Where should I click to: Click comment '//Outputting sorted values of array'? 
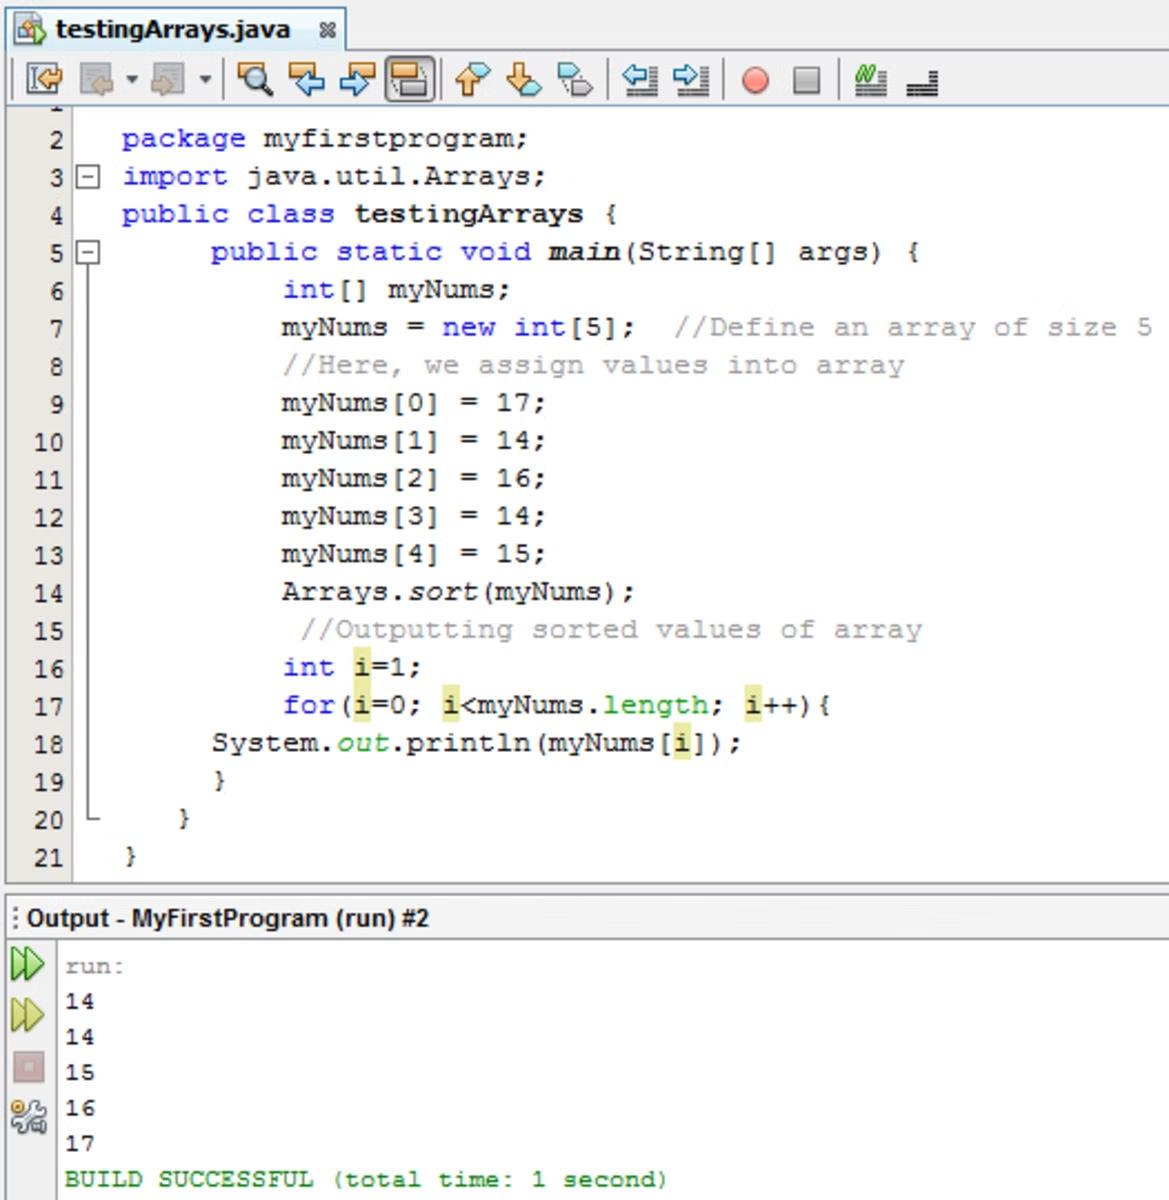pos(611,630)
